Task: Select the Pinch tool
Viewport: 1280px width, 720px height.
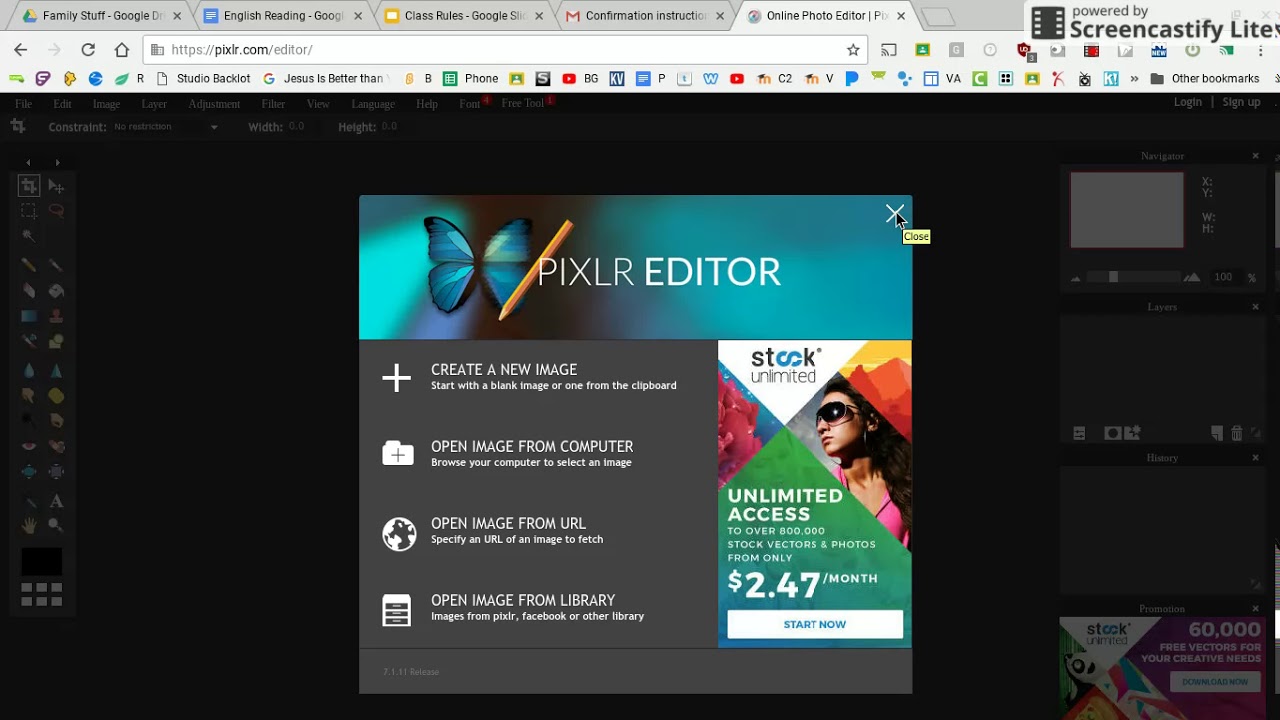Action: (x=56, y=472)
